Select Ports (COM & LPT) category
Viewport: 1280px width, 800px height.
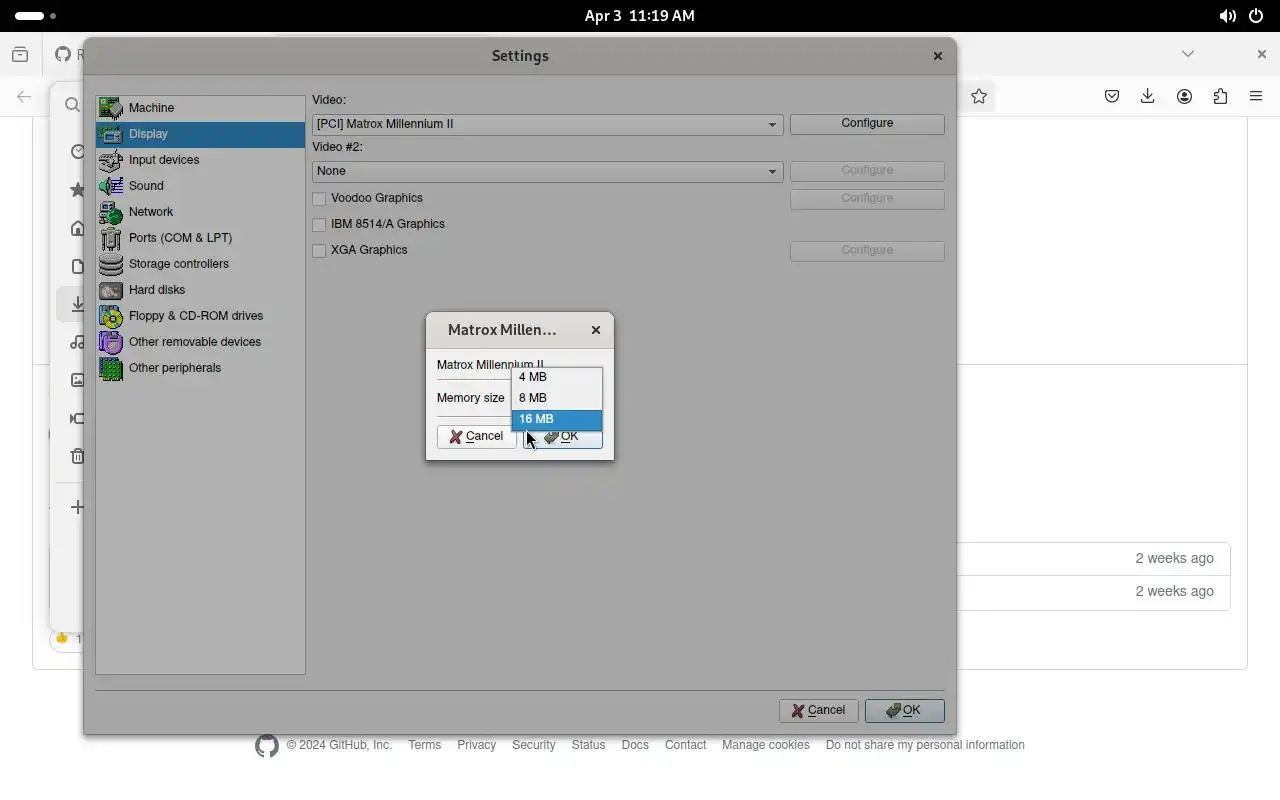(200, 238)
